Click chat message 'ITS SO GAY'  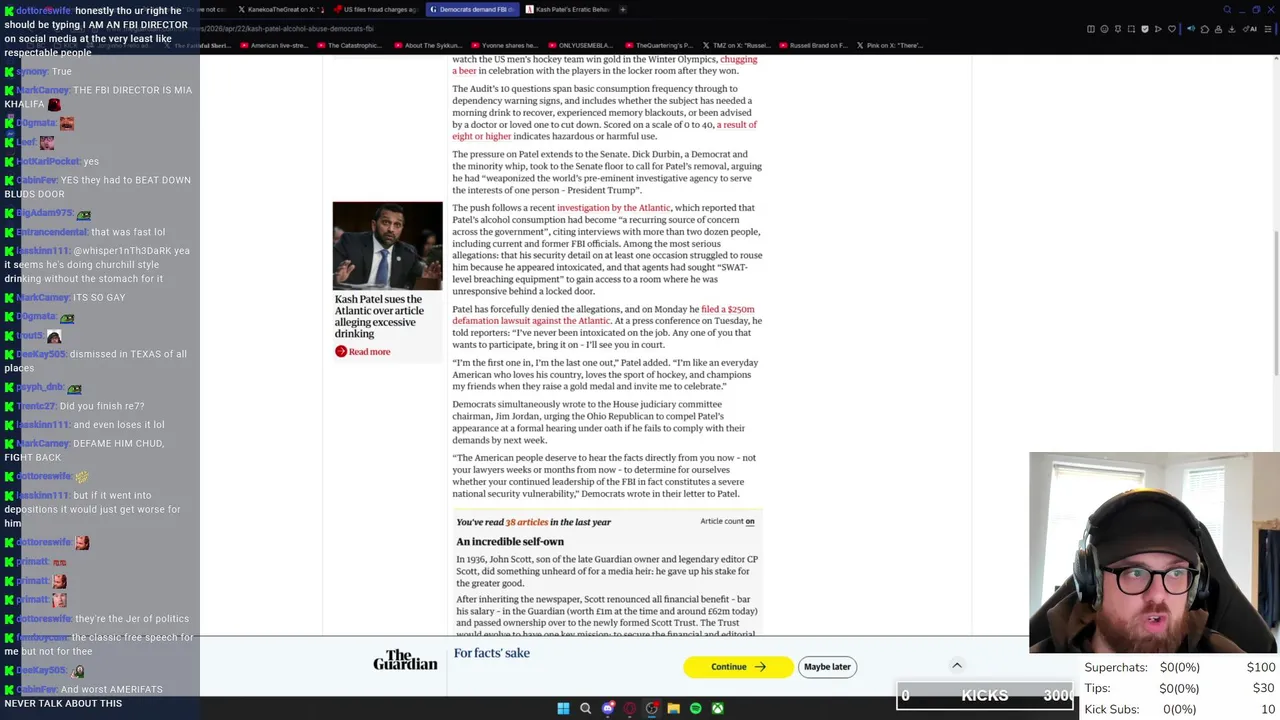(99, 297)
